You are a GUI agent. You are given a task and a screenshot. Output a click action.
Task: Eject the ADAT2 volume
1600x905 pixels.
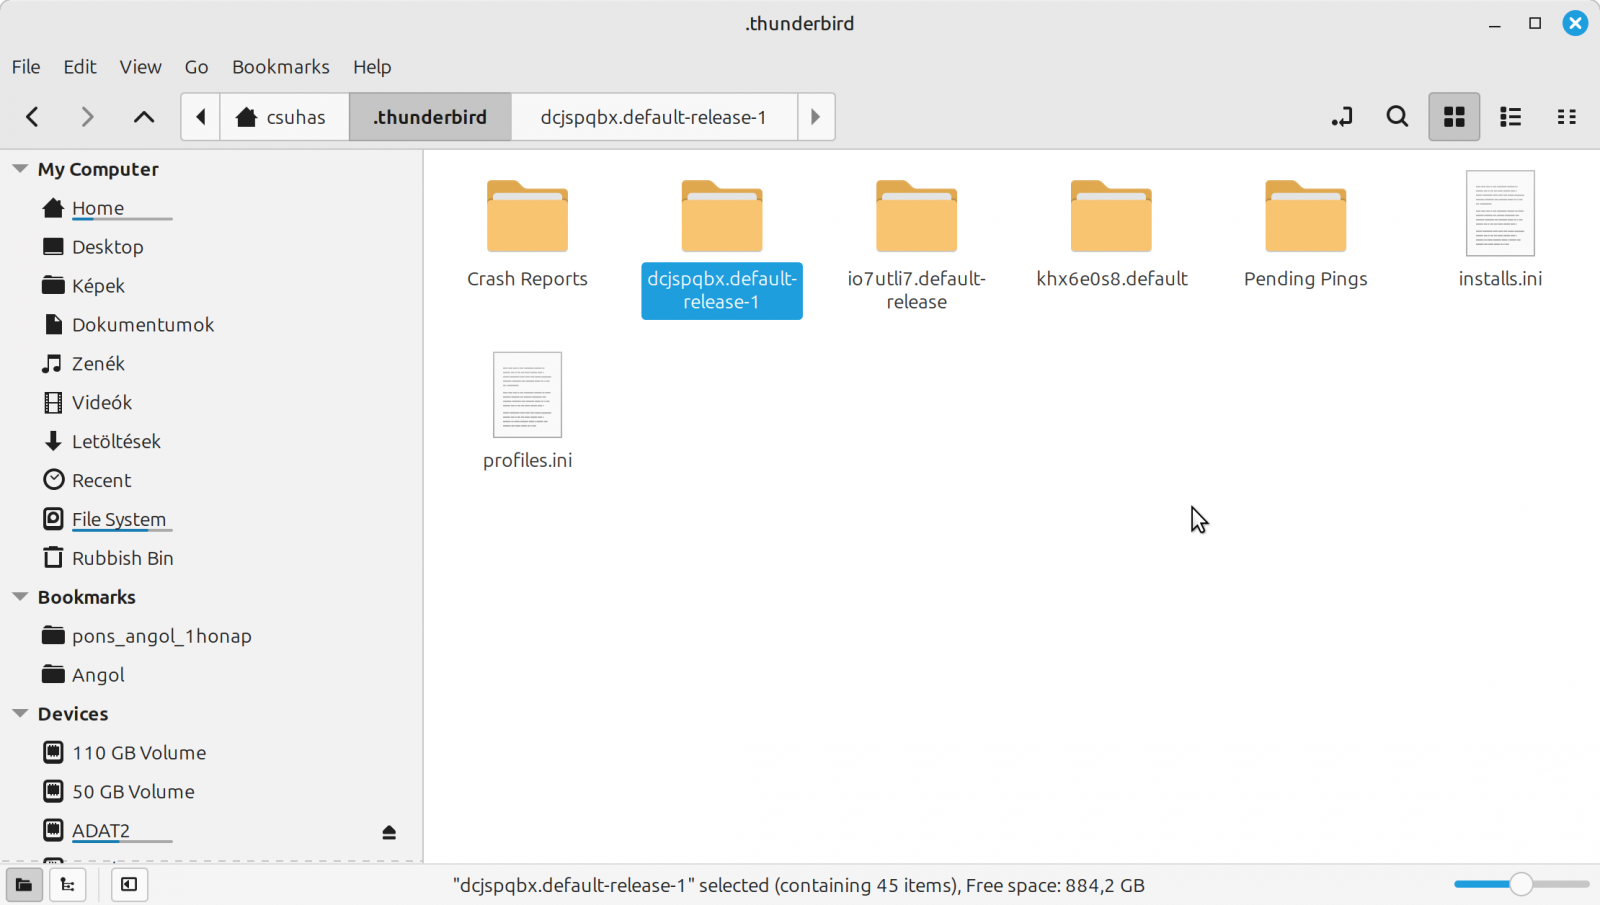point(389,832)
